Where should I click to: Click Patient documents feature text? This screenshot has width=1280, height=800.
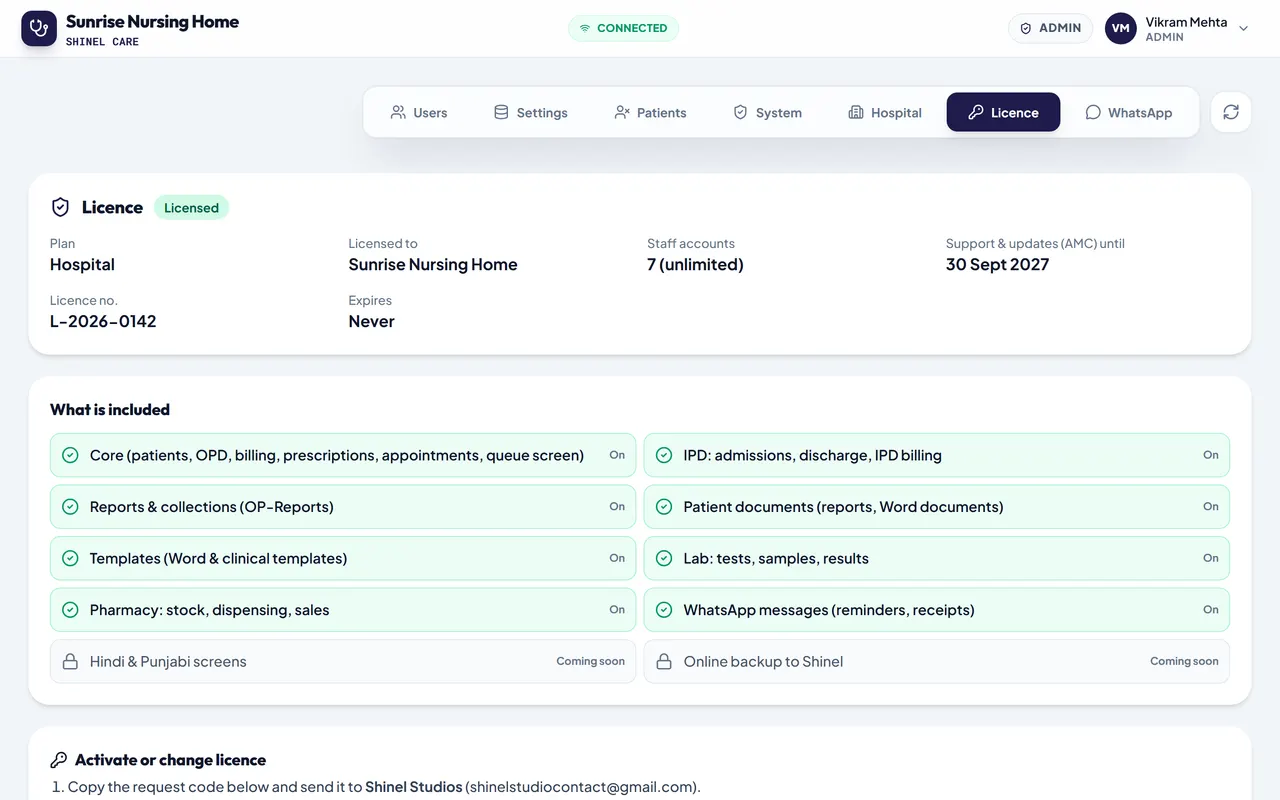tap(843, 507)
